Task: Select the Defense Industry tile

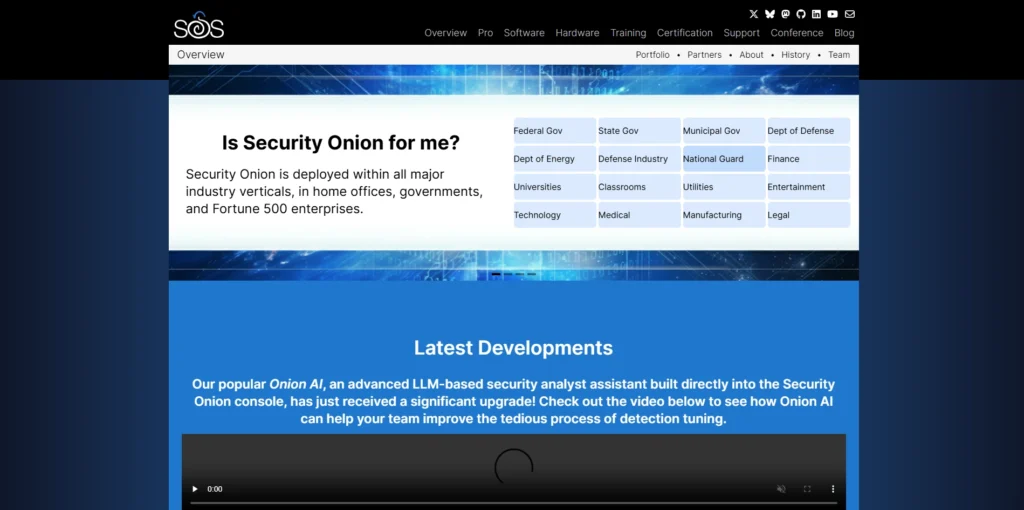Action: coord(639,159)
